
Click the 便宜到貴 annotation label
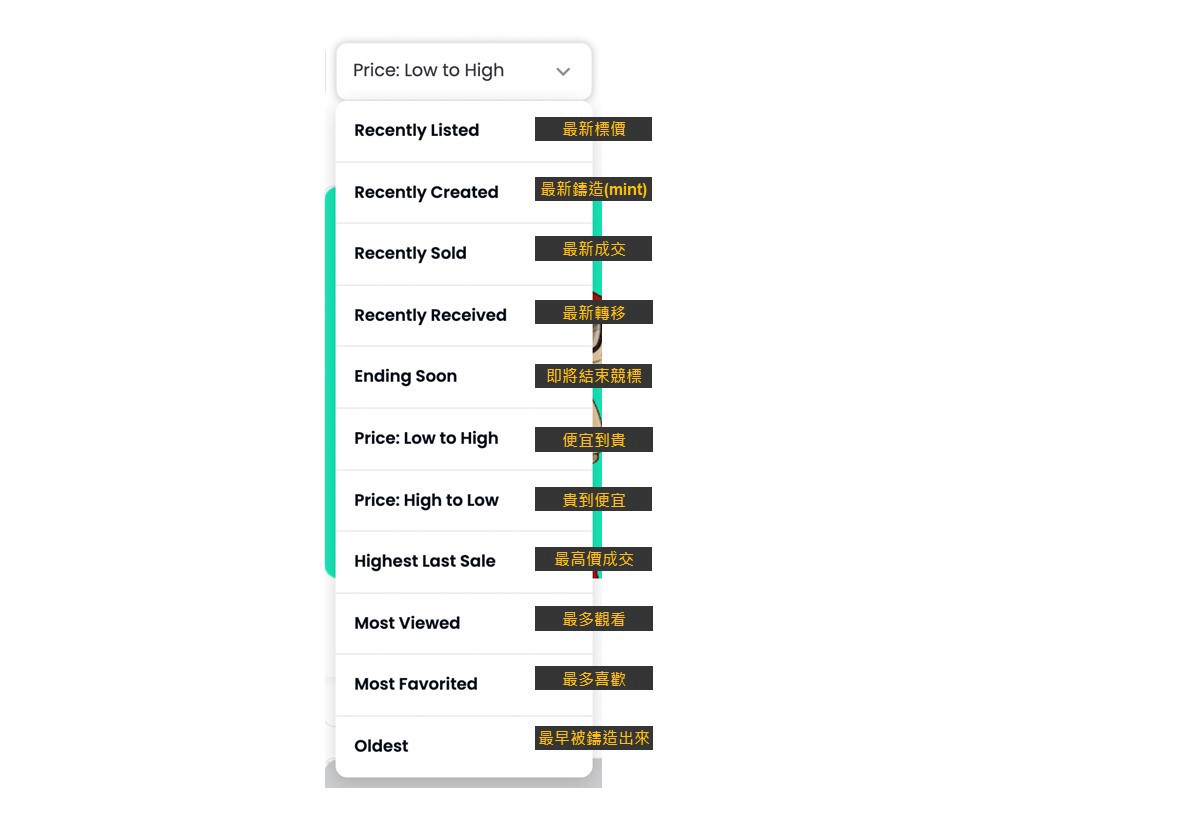593,439
